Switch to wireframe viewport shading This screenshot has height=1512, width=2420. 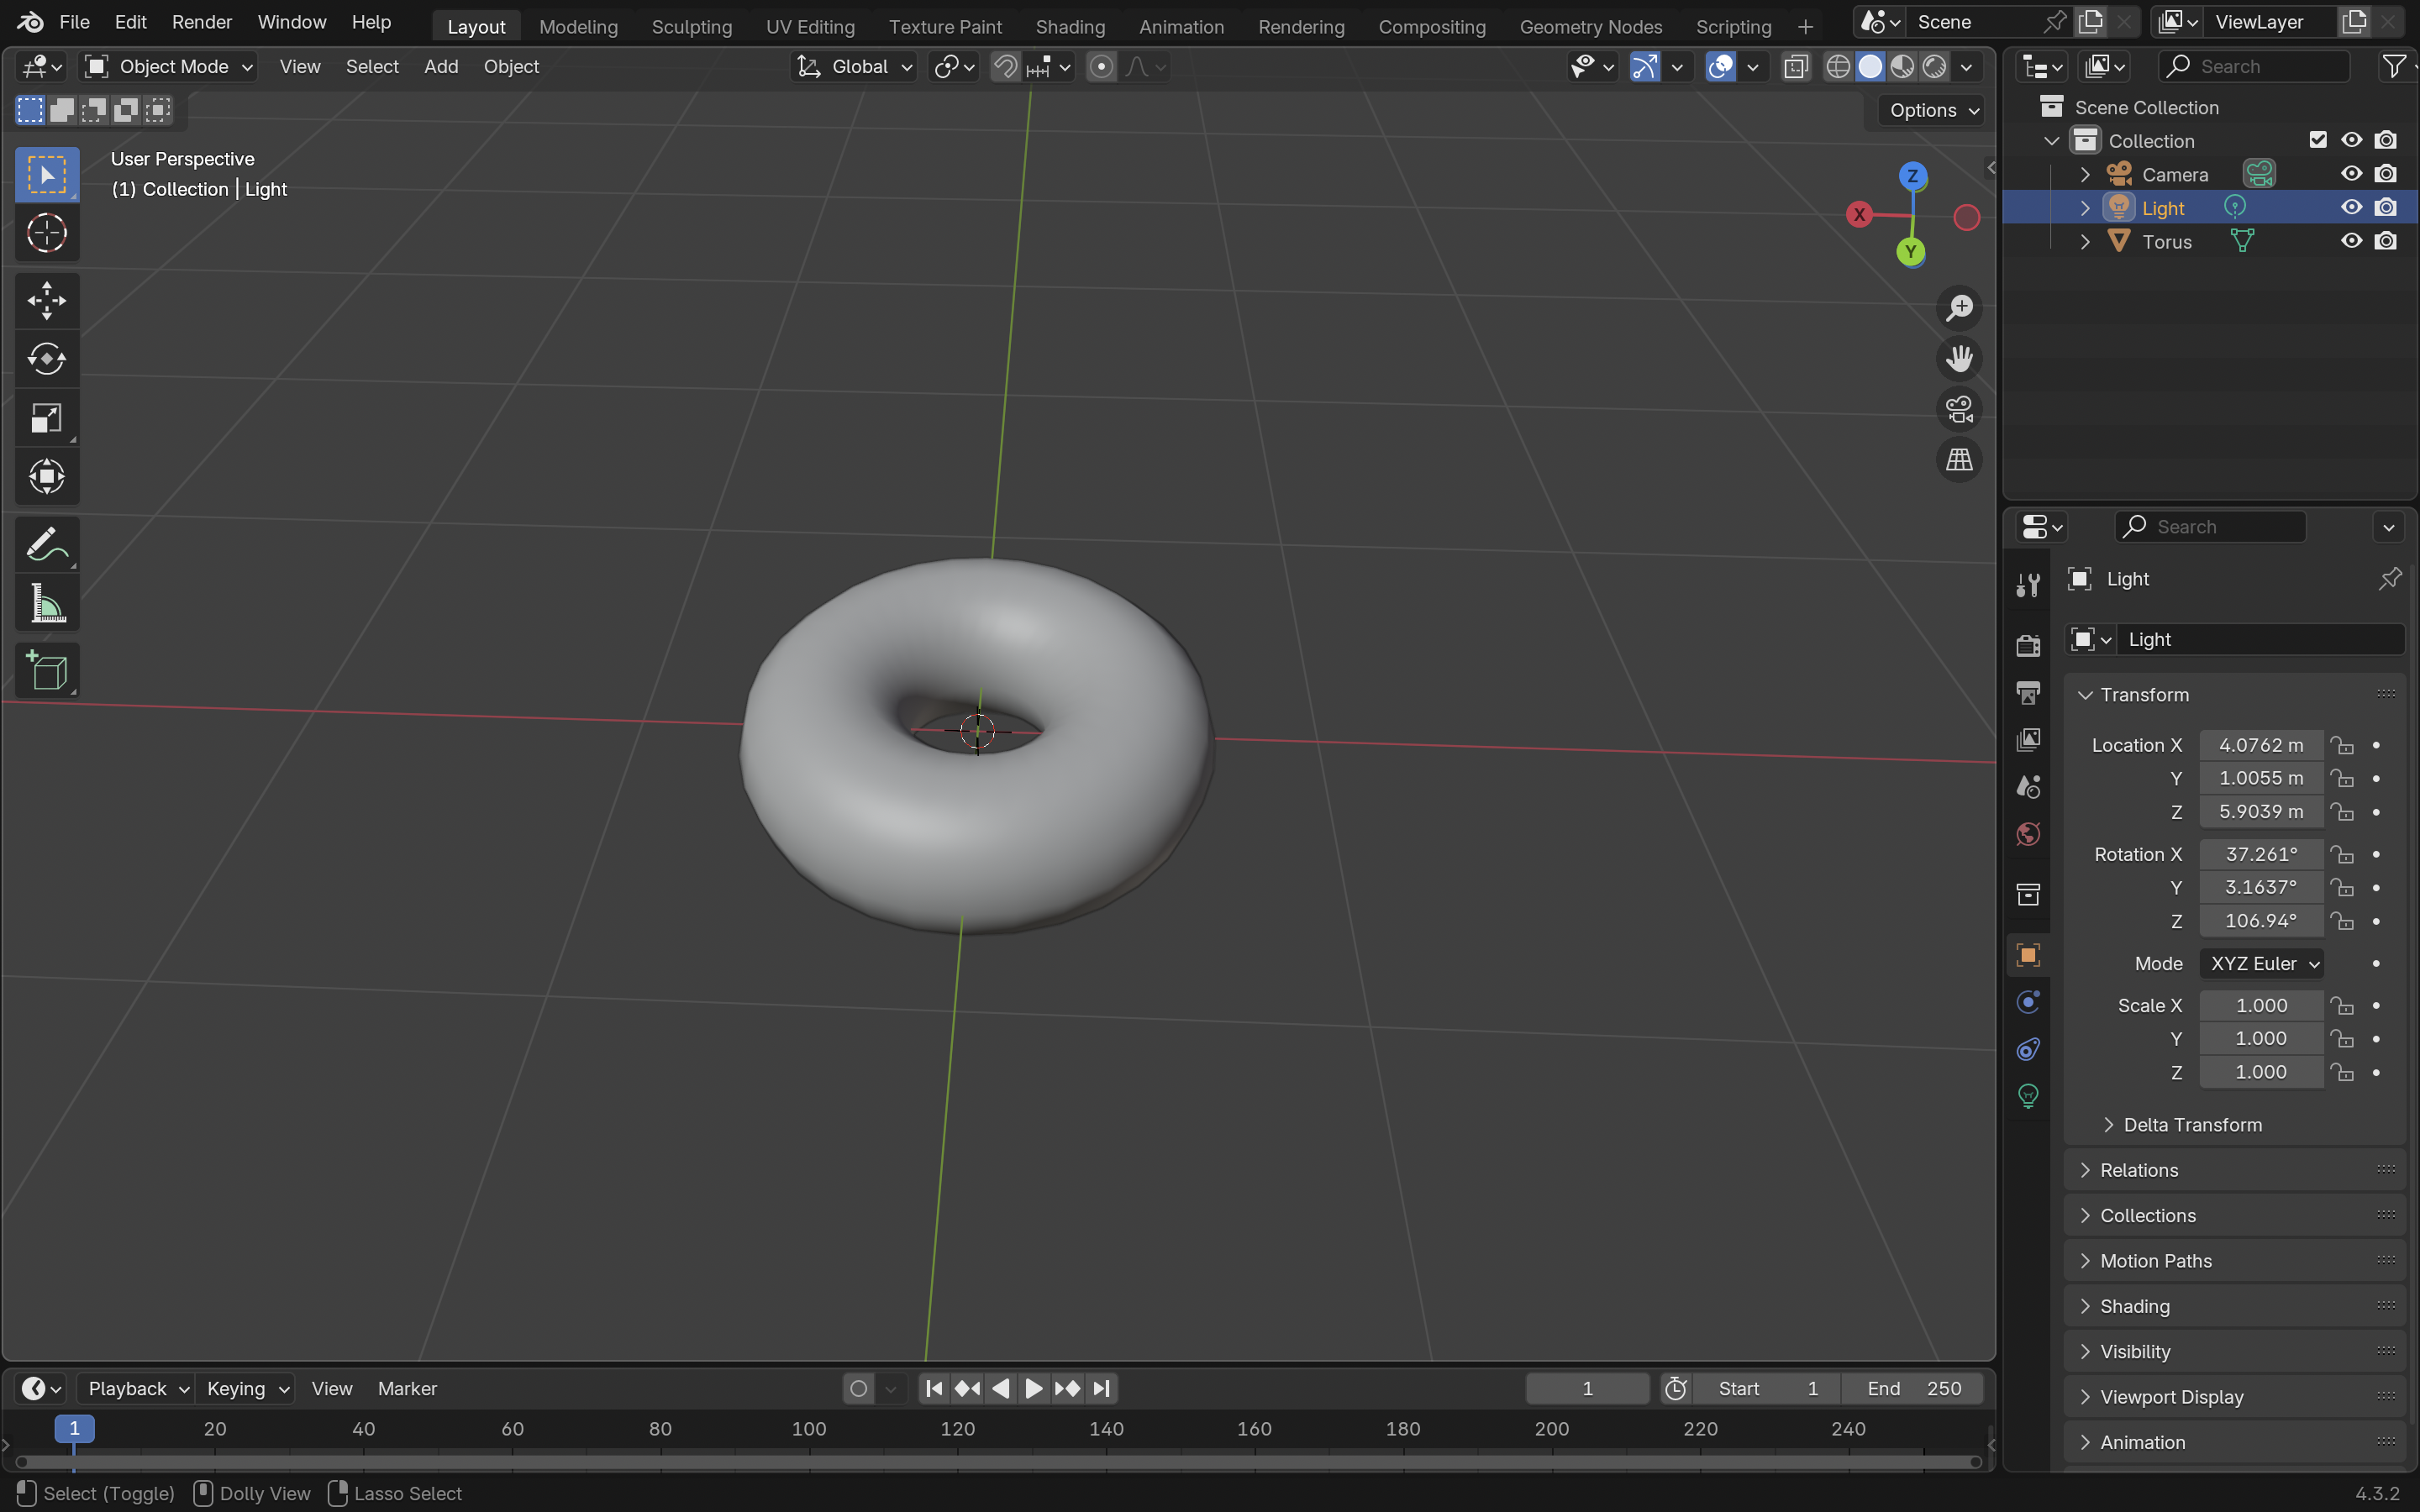tap(1838, 67)
